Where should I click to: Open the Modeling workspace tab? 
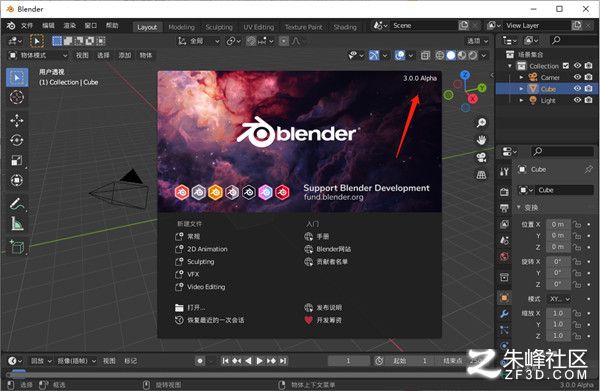click(x=181, y=27)
